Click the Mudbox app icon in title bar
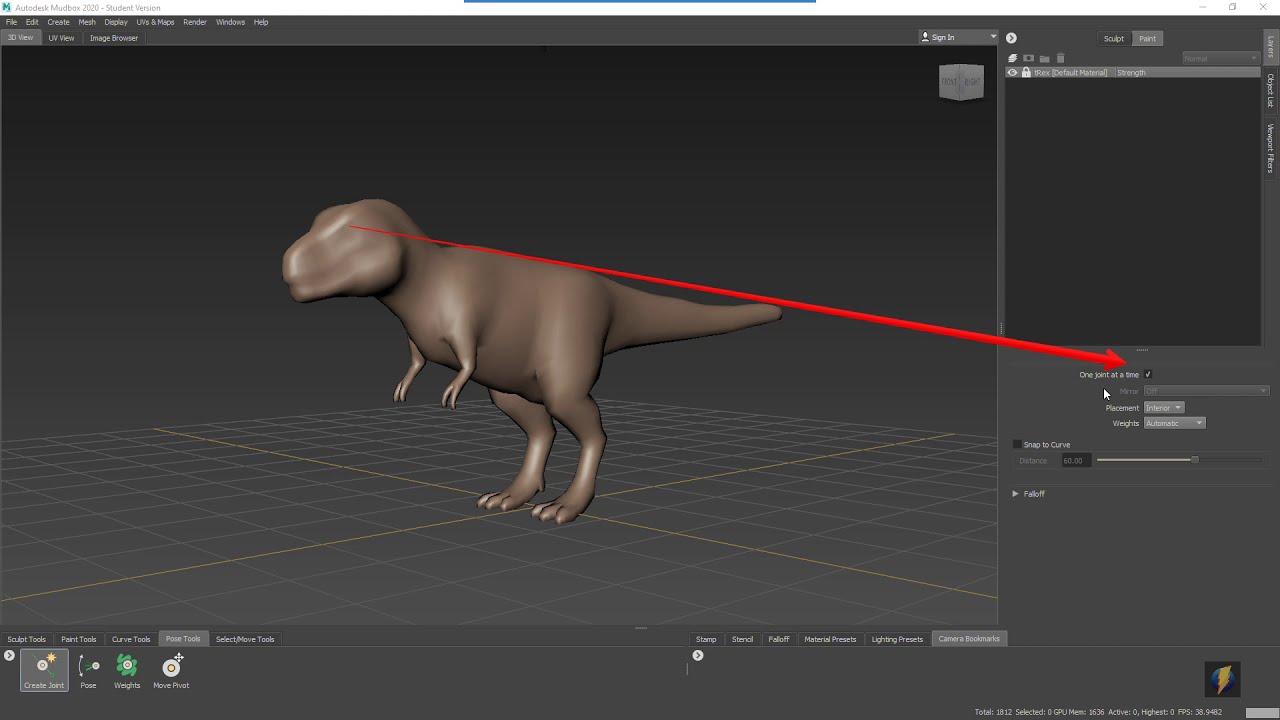The height and width of the screenshot is (720, 1280). click(7, 7)
